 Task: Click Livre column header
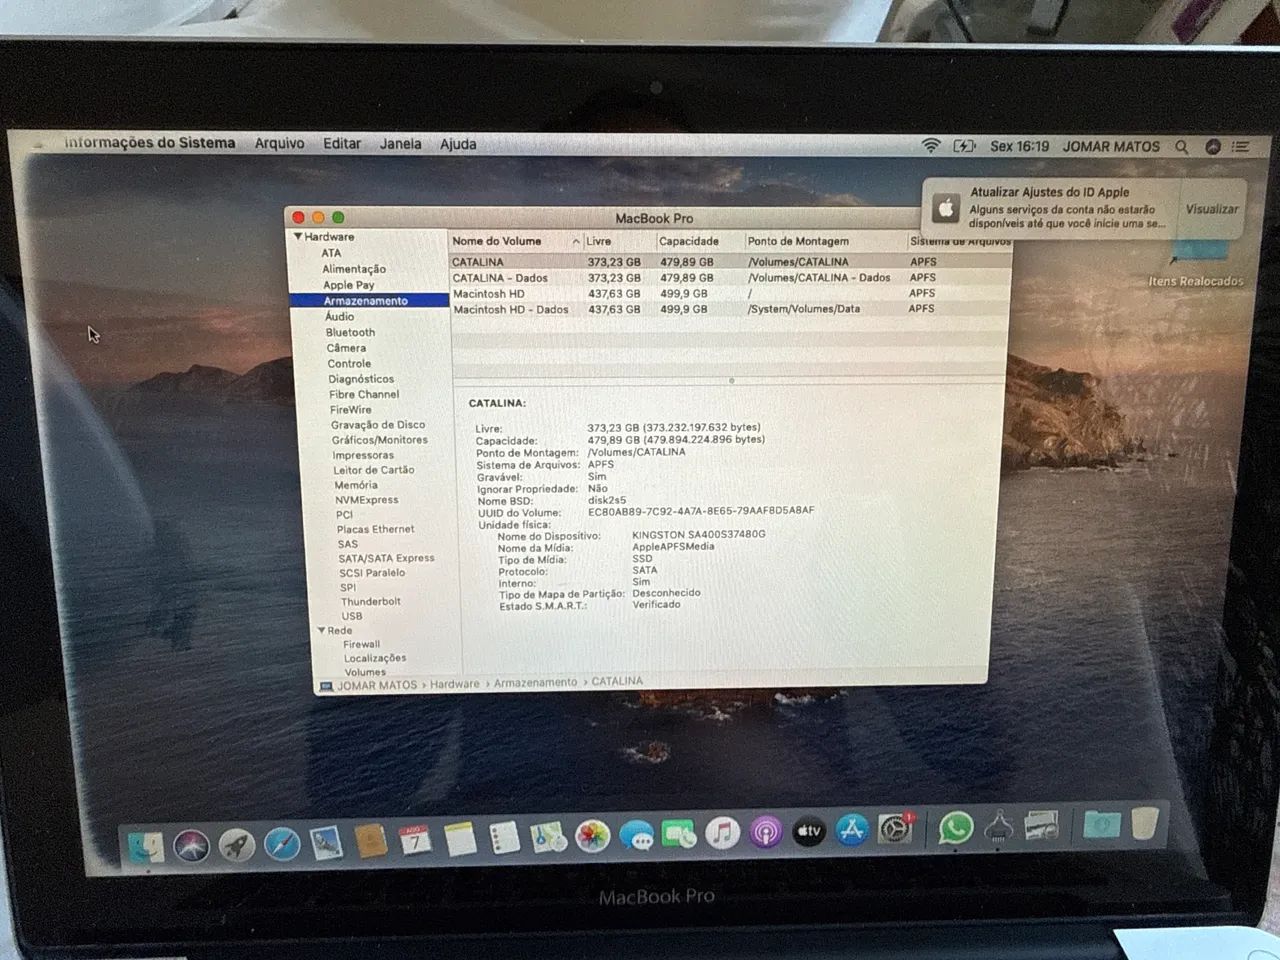coord(619,241)
